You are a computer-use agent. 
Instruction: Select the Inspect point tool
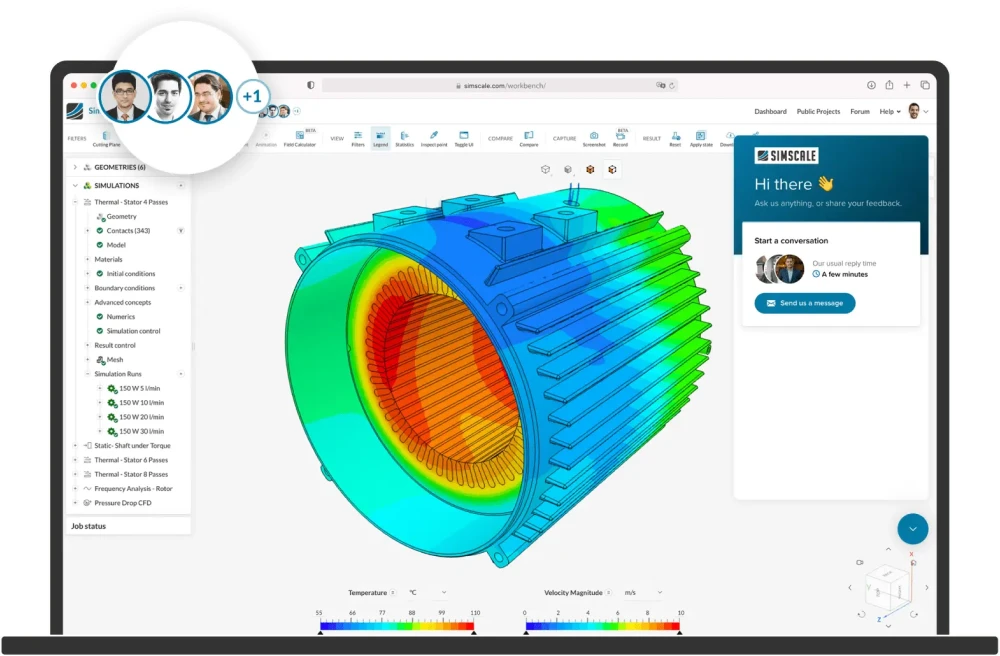click(434, 134)
